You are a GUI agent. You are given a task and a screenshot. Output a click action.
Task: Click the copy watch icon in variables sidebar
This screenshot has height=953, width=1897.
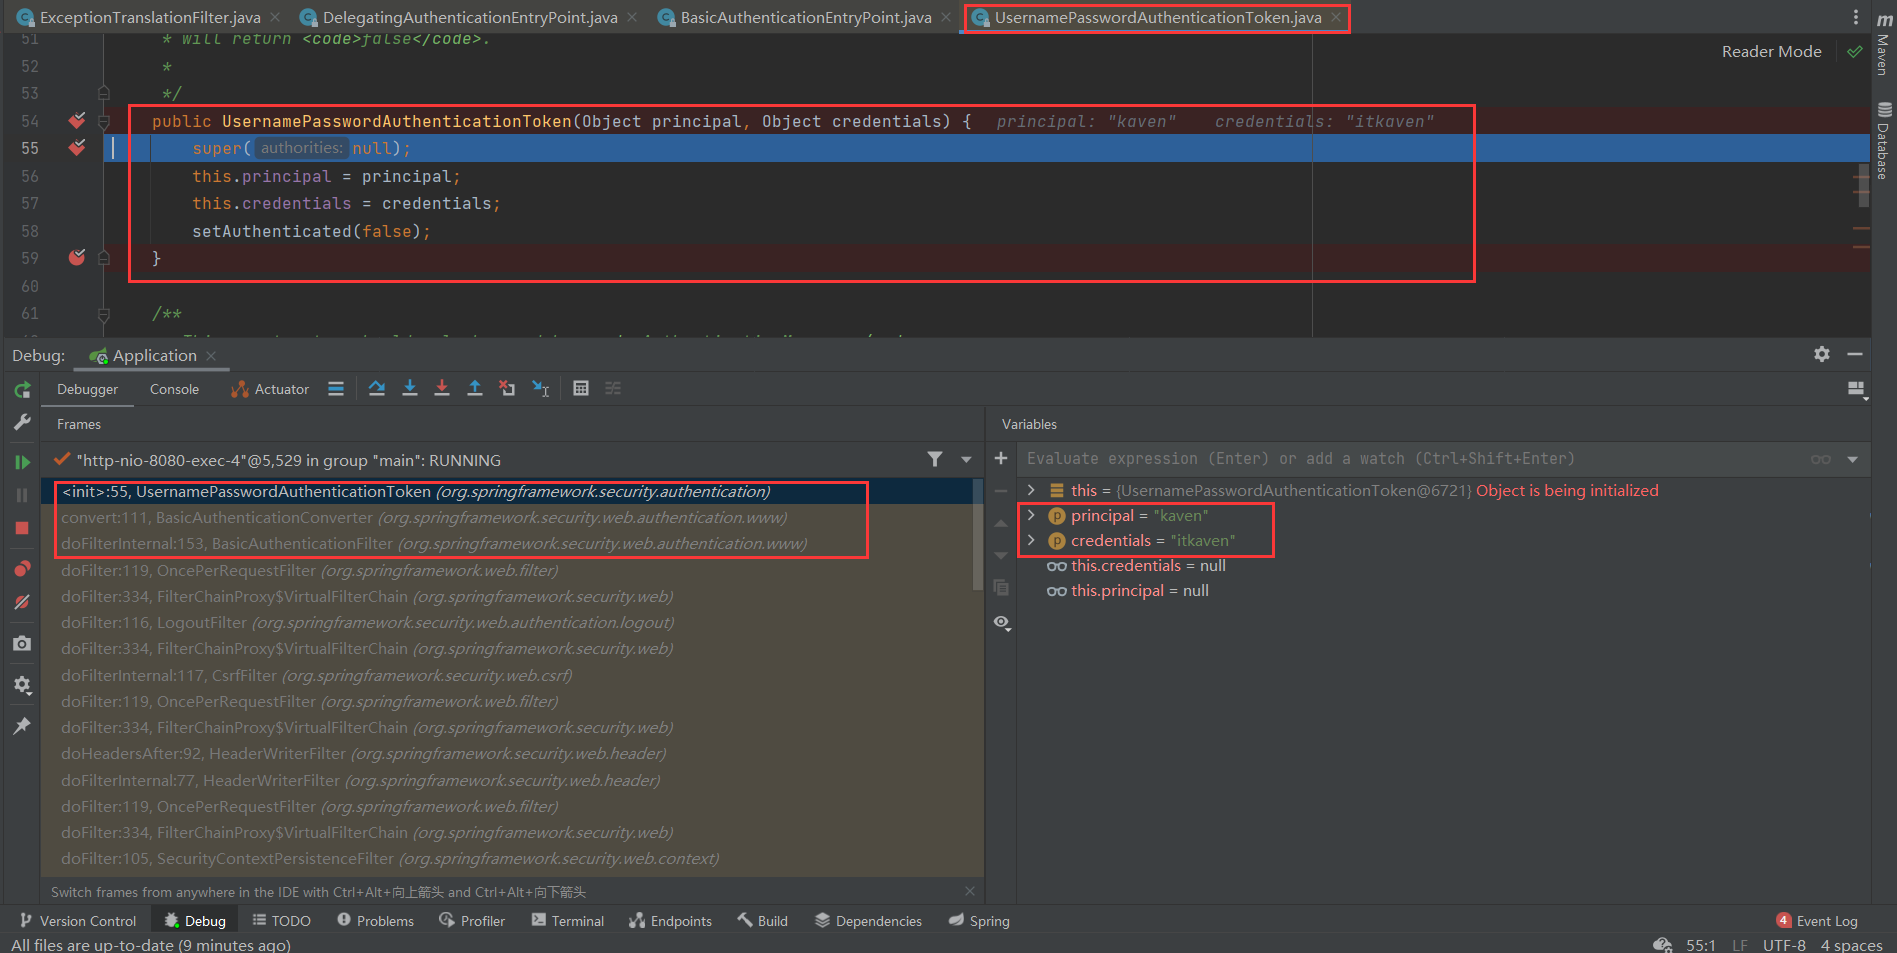[1001, 588]
